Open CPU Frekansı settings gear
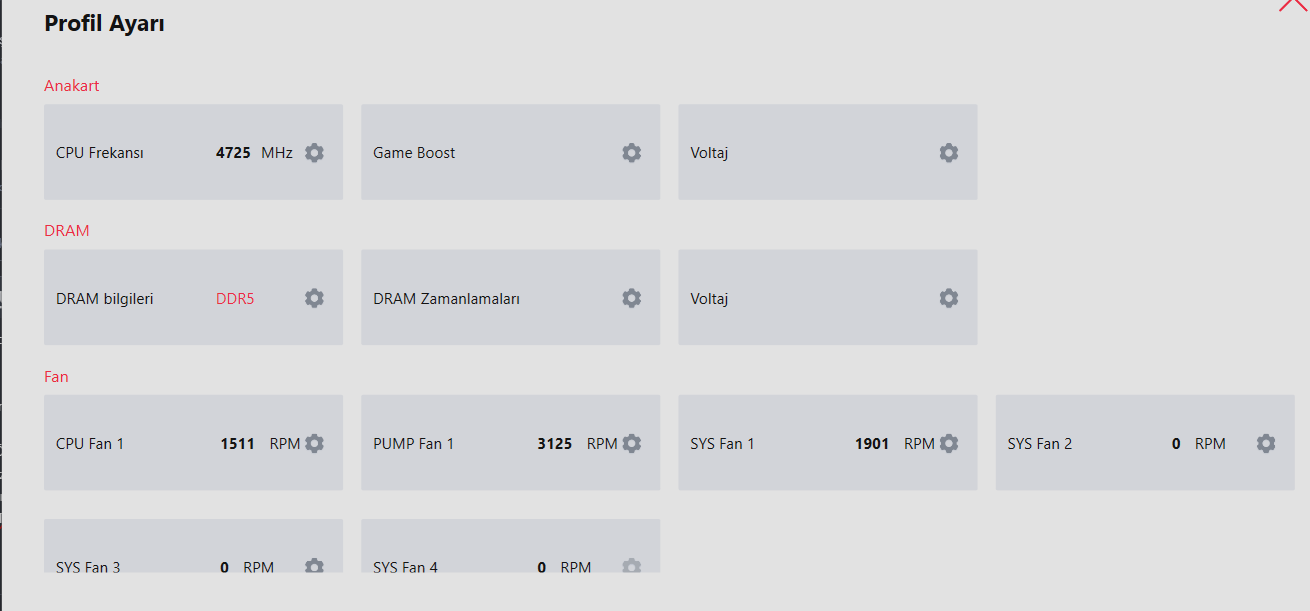This screenshot has width=1310, height=611. pos(314,153)
